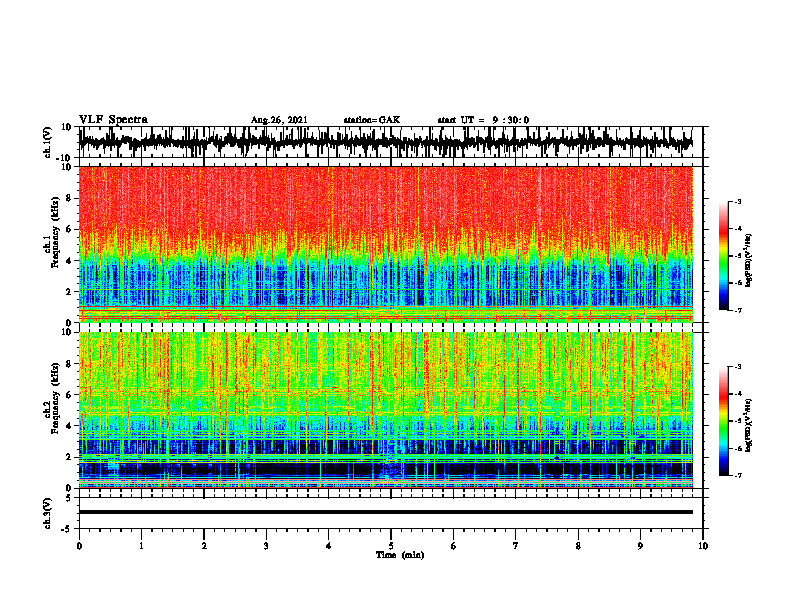Click time axis tick label "9"
Image resolution: width=792 pixels, height=612 pixels.
pos(640,546)
